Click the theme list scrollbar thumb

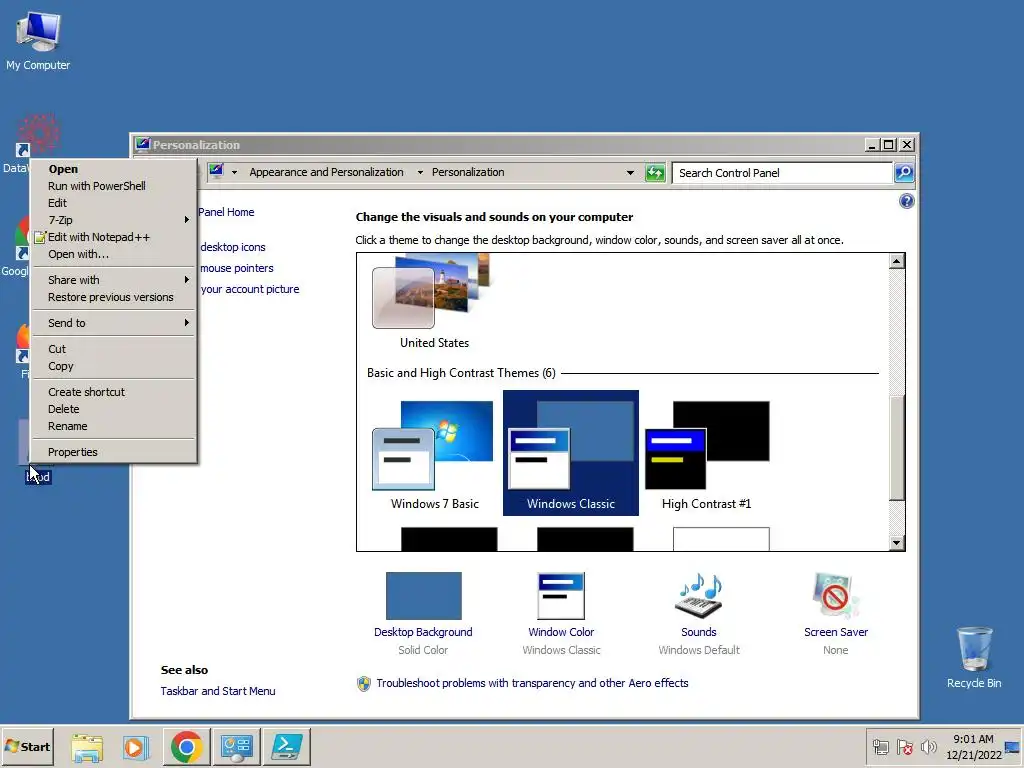coord(897,448)
